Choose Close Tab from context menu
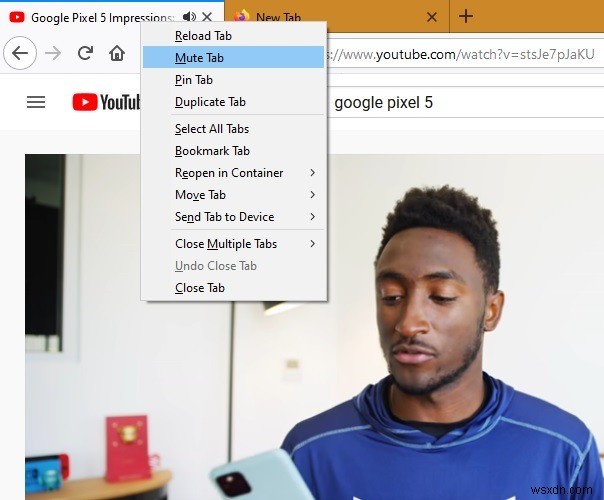 [x=233, y=287]
